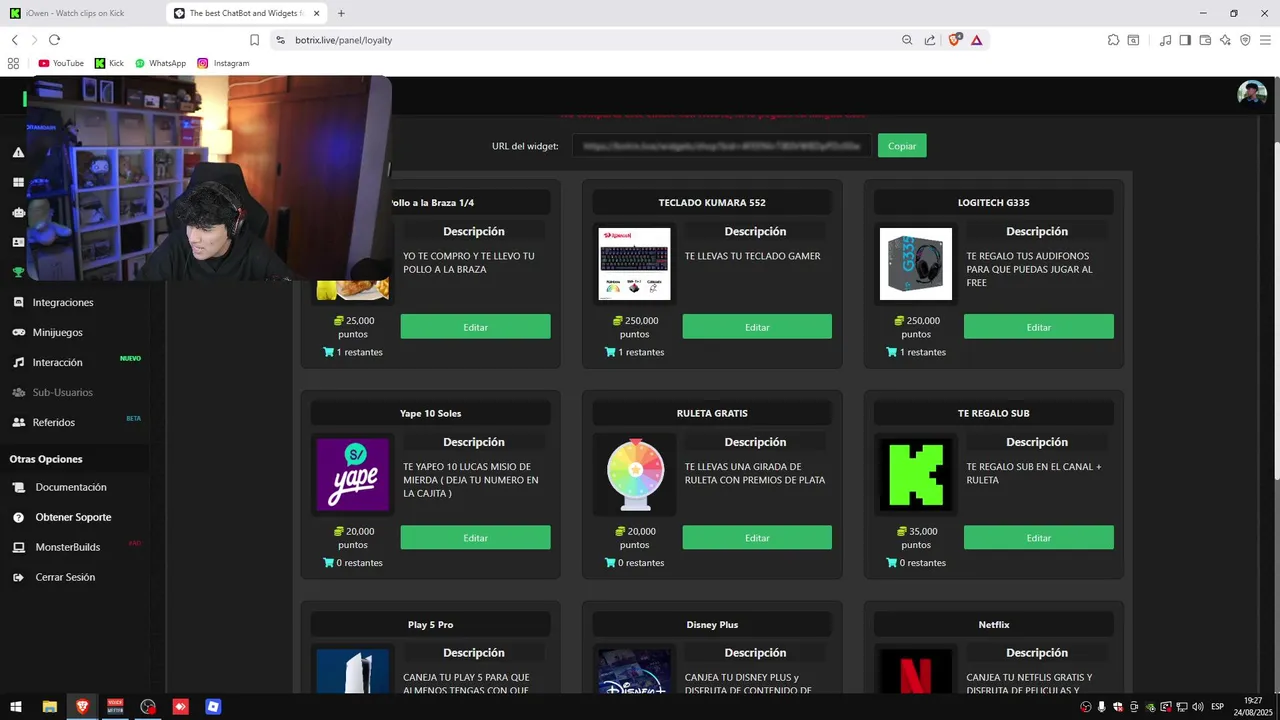Viewport: 1280px width, 720px height.
Task: Switch to the iOwen Kick clips tab
Action: click(x=82, y=13)
